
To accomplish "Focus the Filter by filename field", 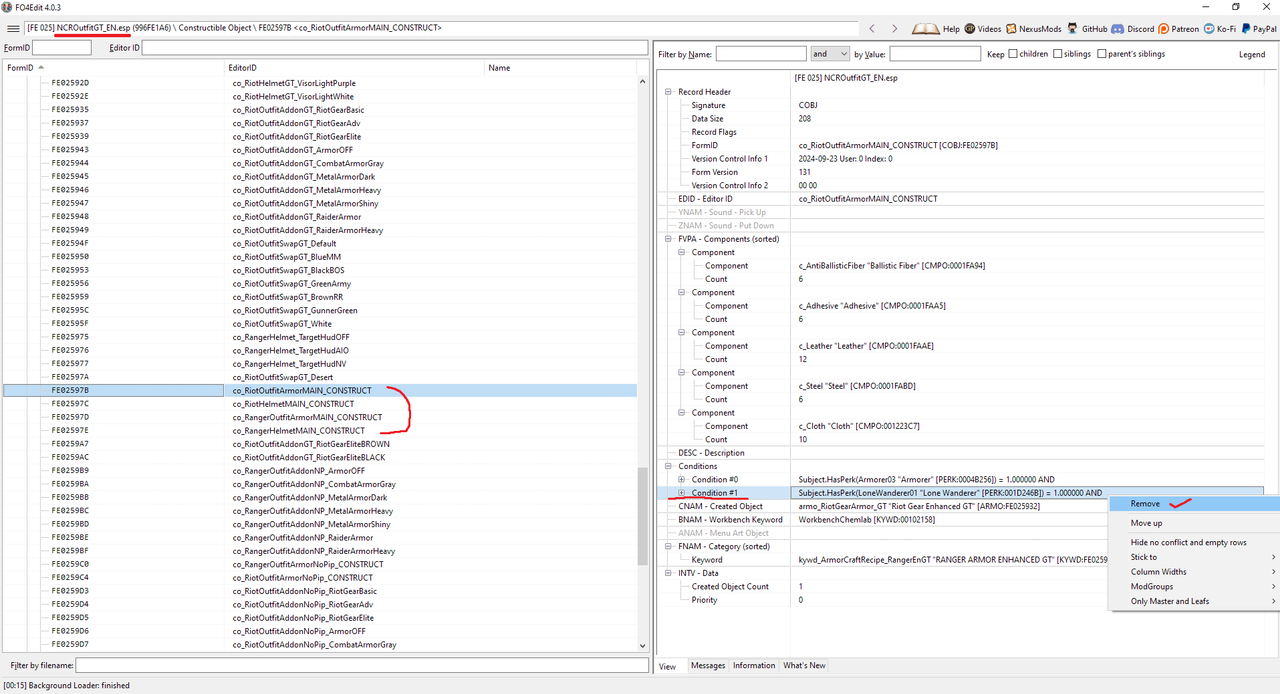I will point(362,665).
